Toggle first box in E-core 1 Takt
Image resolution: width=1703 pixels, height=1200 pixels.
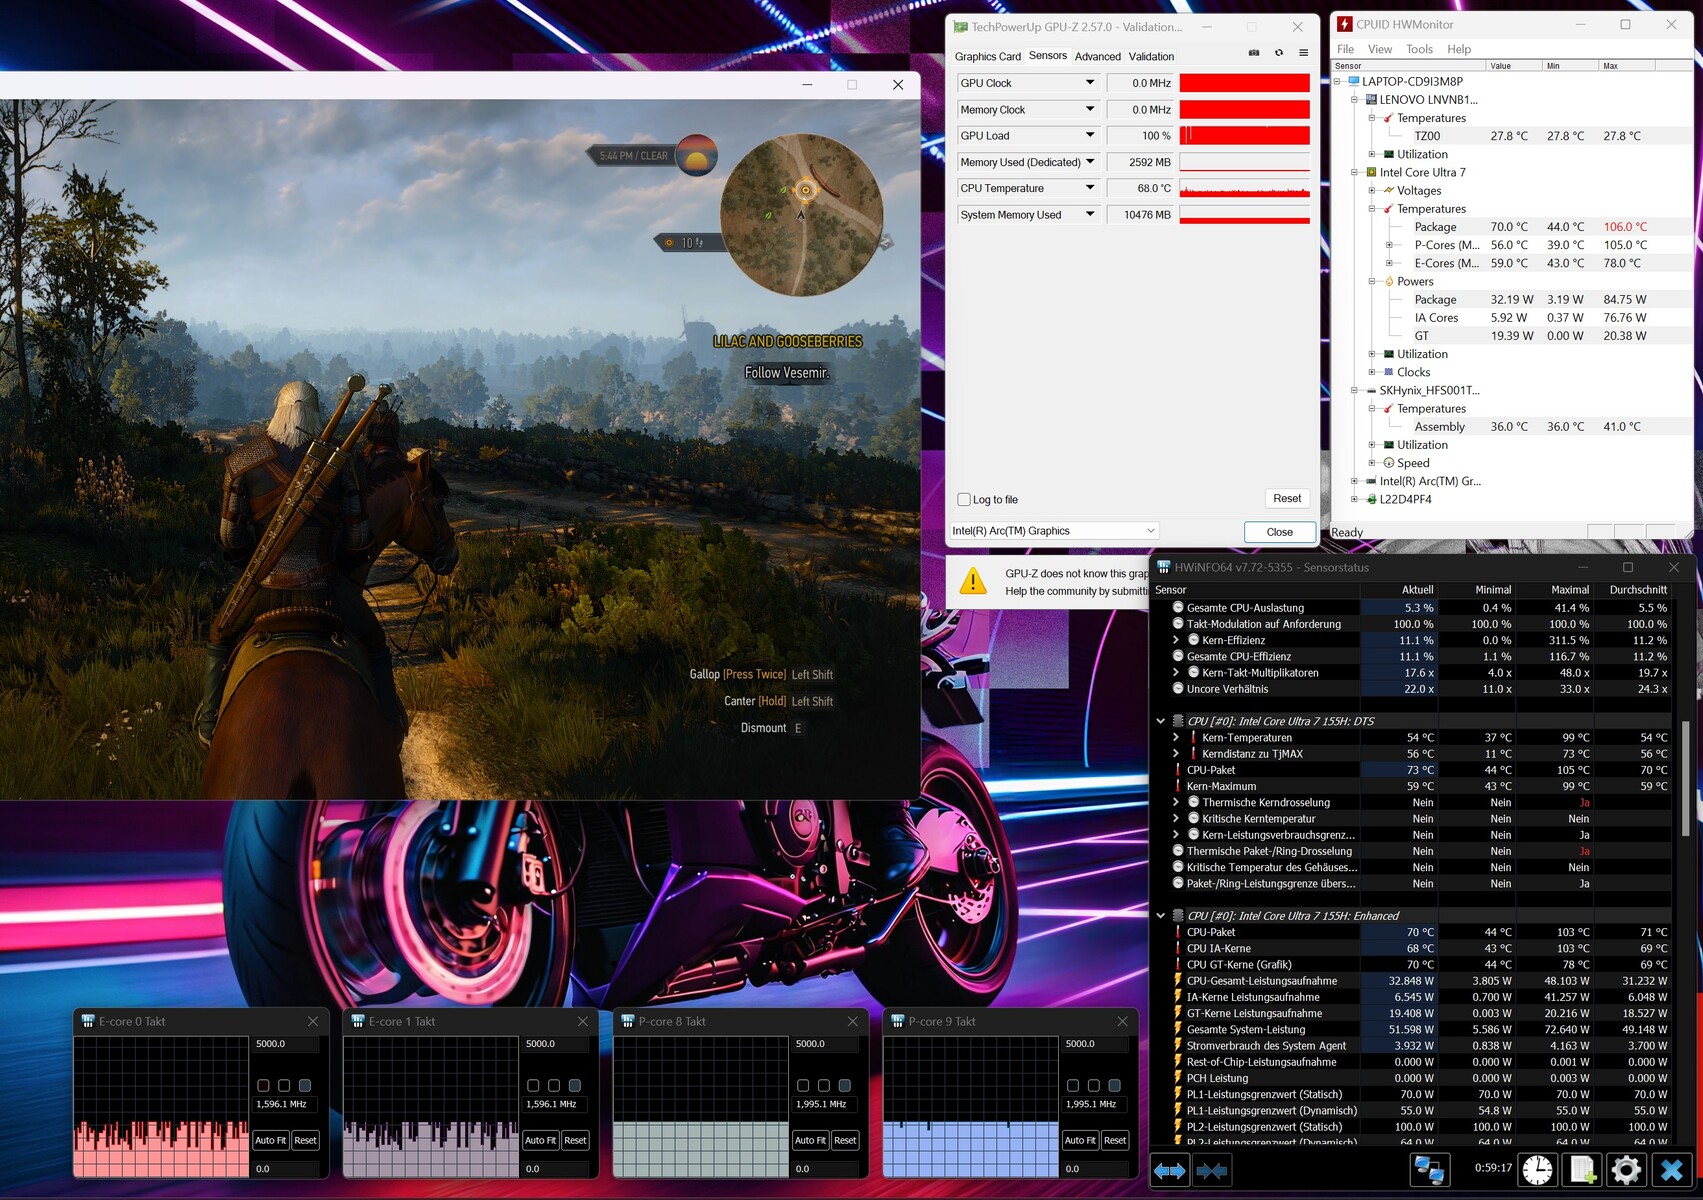(533, 1085)
